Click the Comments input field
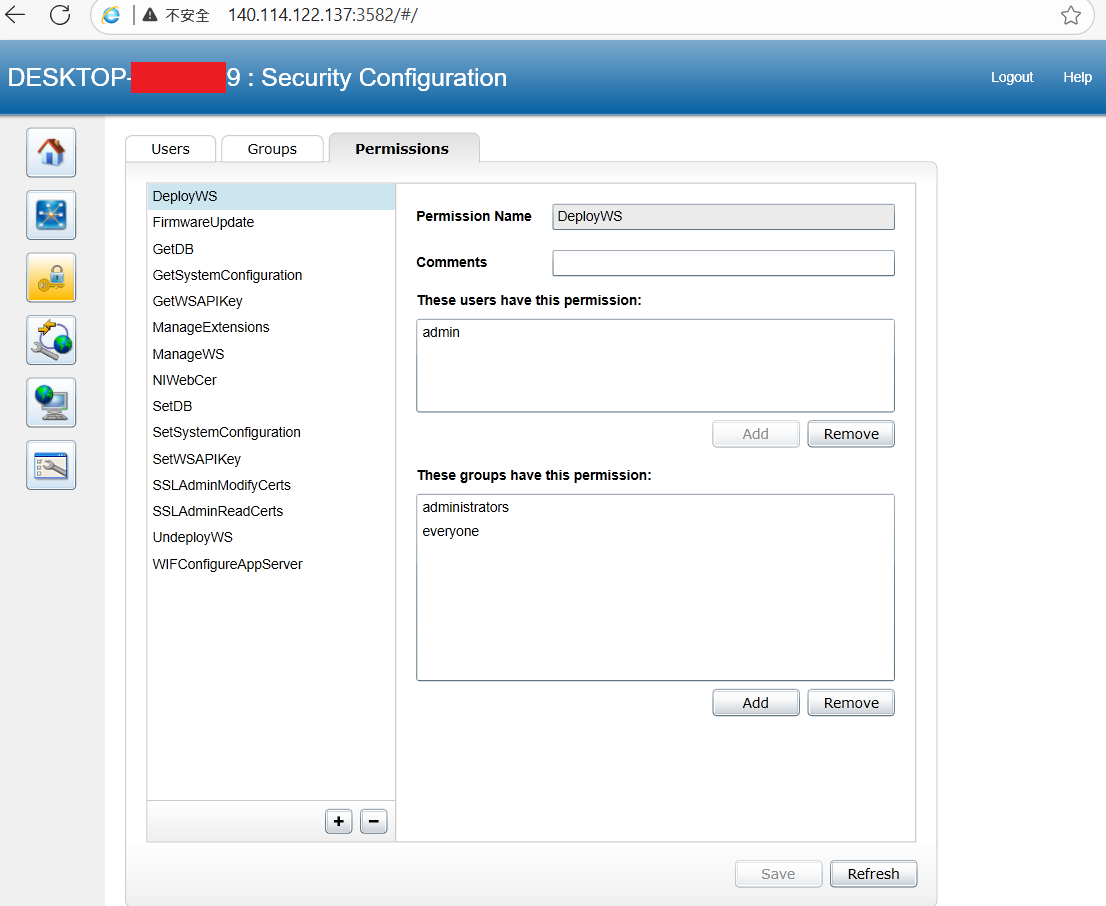 point(723,263)
